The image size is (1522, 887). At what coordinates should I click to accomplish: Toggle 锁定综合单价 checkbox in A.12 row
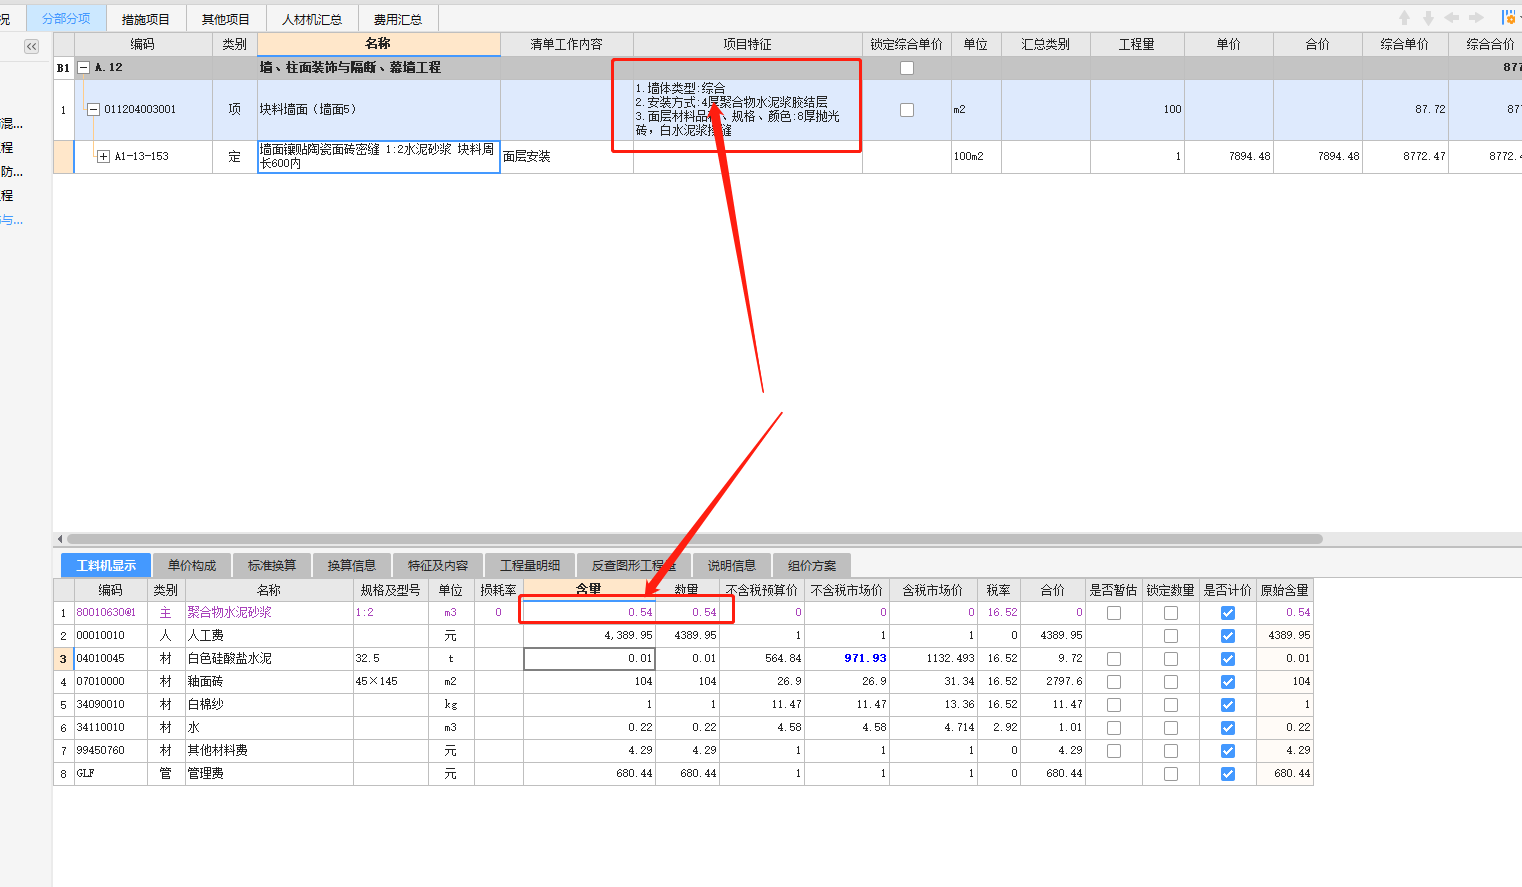907,68
